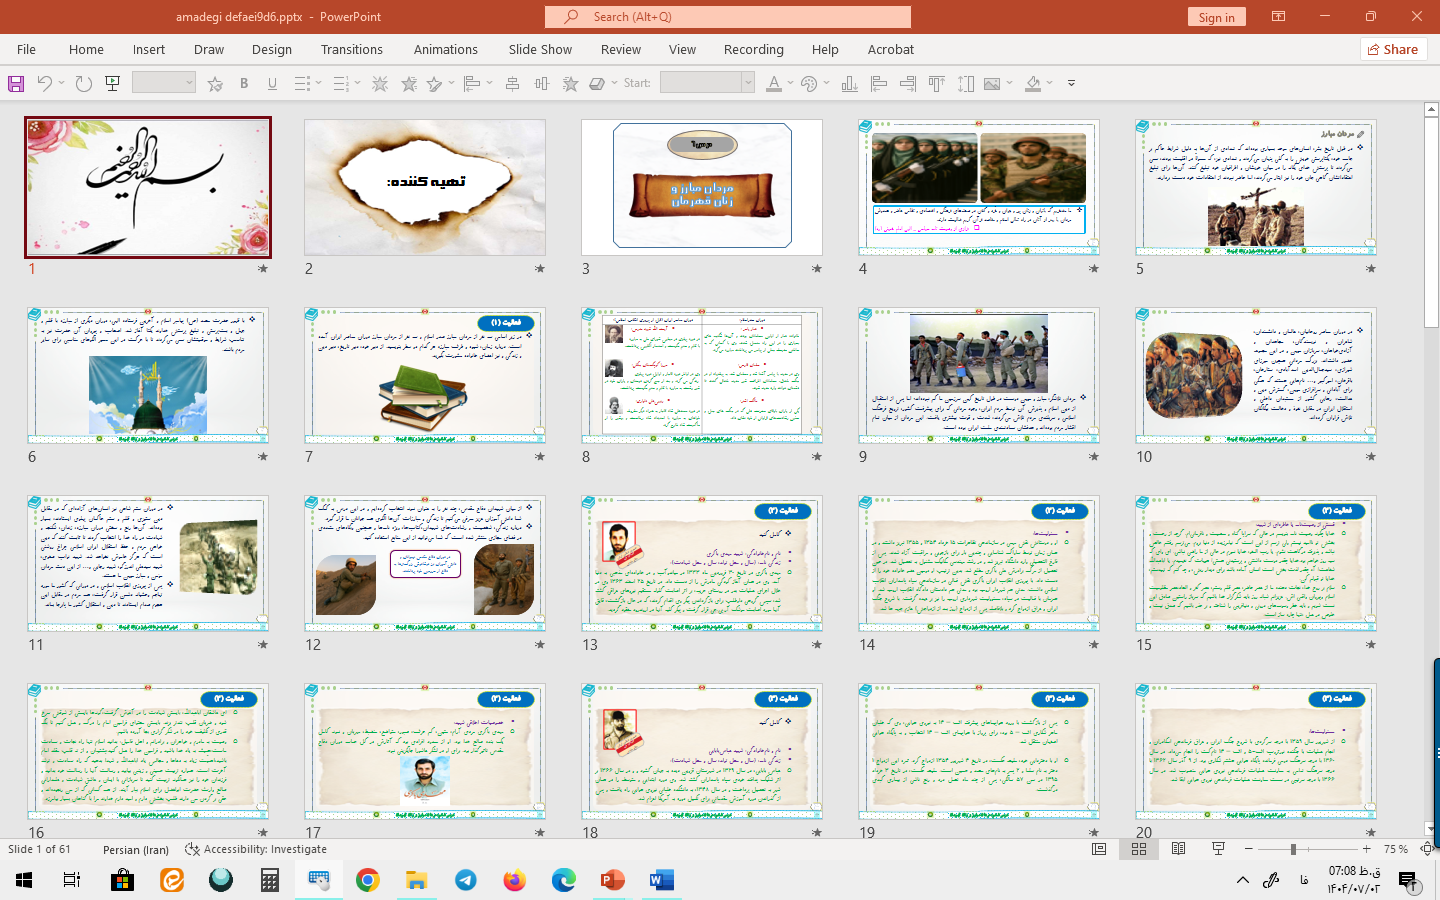The image size is (1440, 900).
Task: Switch to Normal view in status bar
Action: click(1099, 849)
